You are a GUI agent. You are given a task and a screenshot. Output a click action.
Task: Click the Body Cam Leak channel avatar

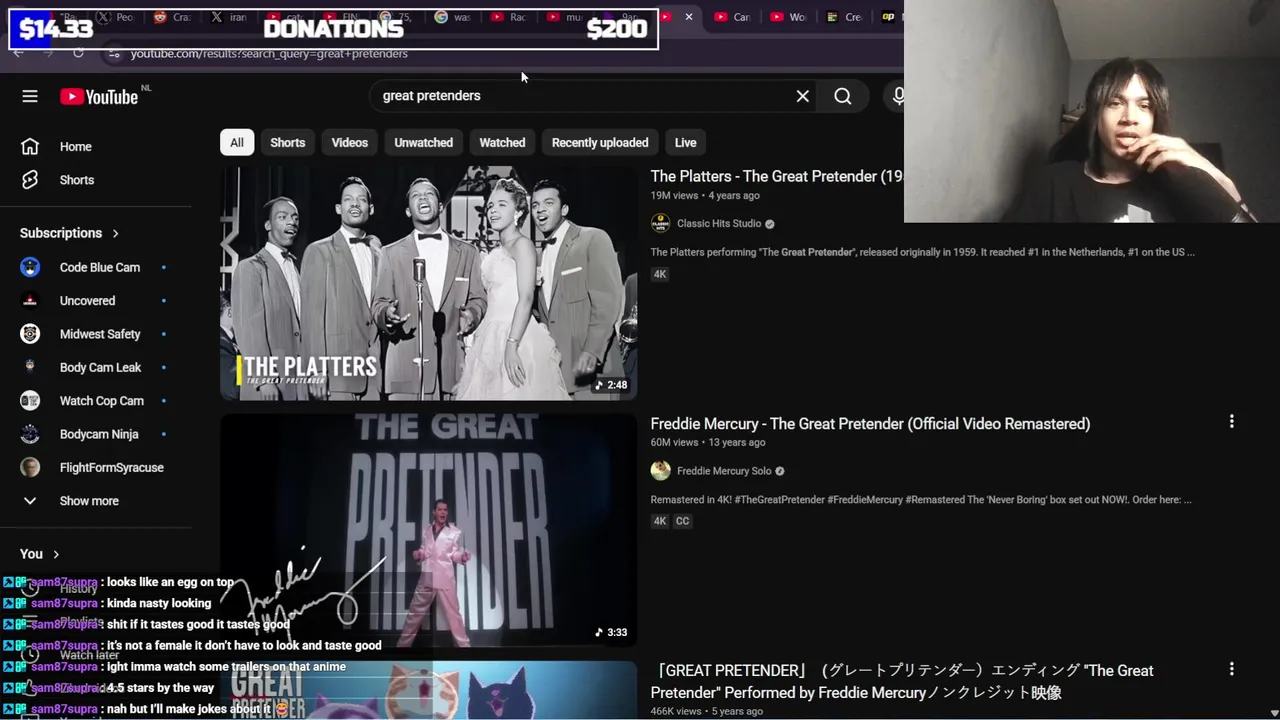tap(30, 367)
